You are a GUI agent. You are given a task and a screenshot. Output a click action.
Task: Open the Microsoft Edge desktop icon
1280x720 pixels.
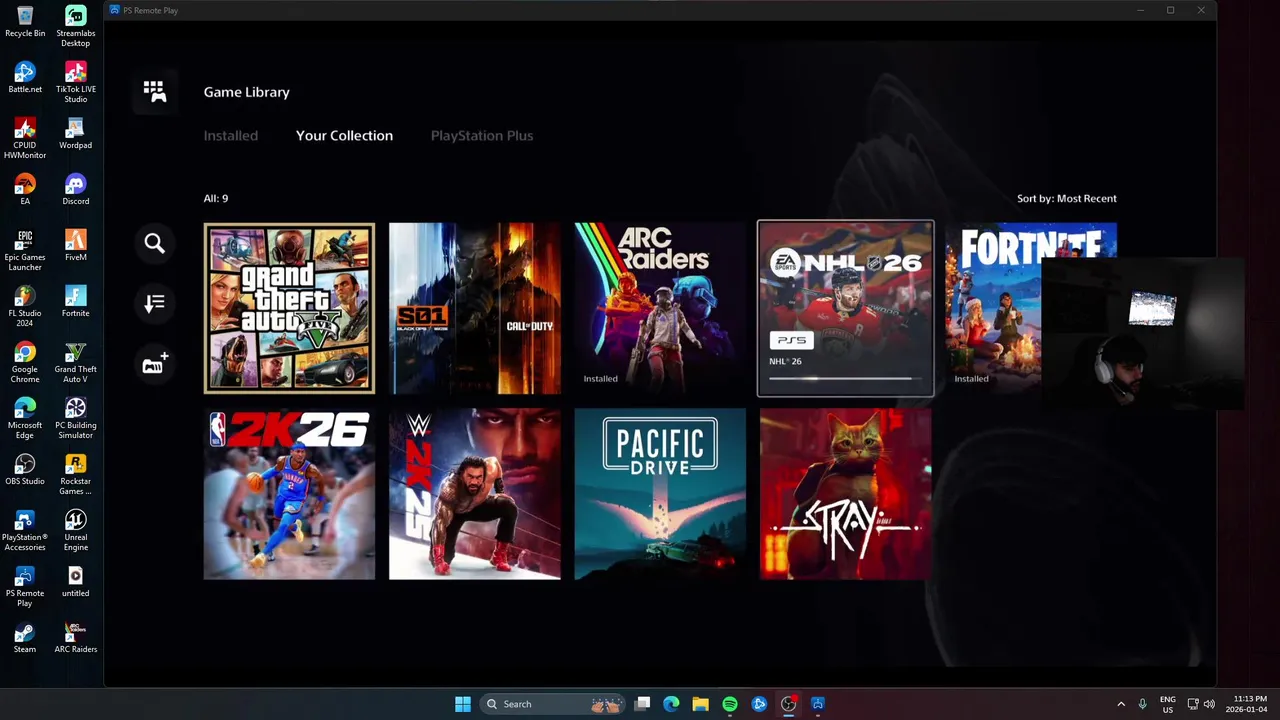(25, 419)
